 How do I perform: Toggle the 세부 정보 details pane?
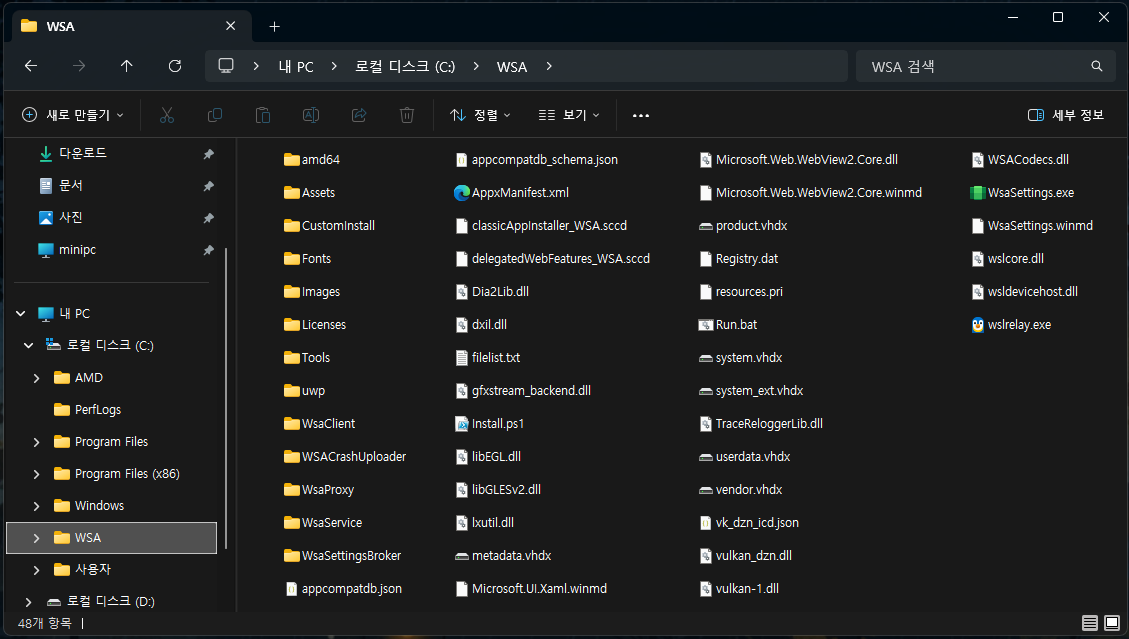(x=1066, y=115)
